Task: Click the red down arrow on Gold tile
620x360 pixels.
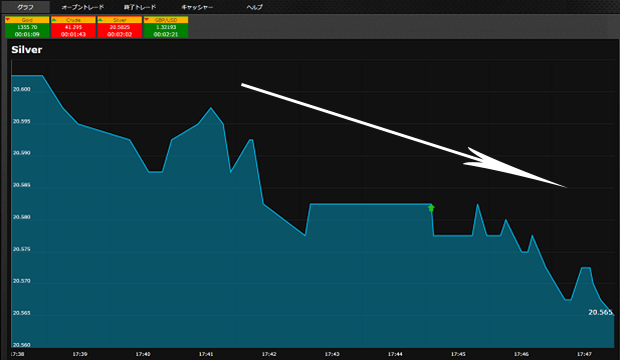Action: [x=8, y=19]
